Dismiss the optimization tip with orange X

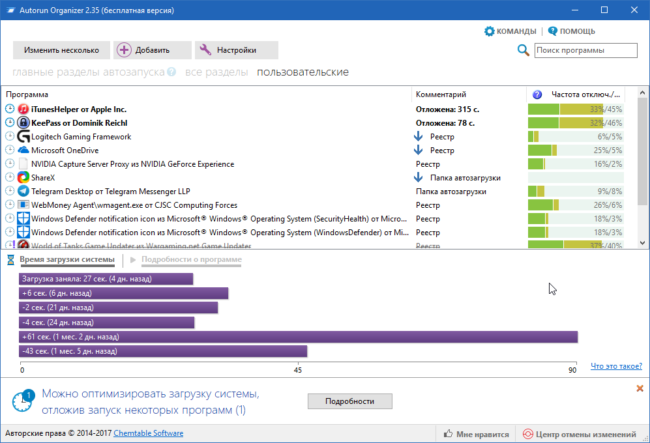click(x=640, y=388)
